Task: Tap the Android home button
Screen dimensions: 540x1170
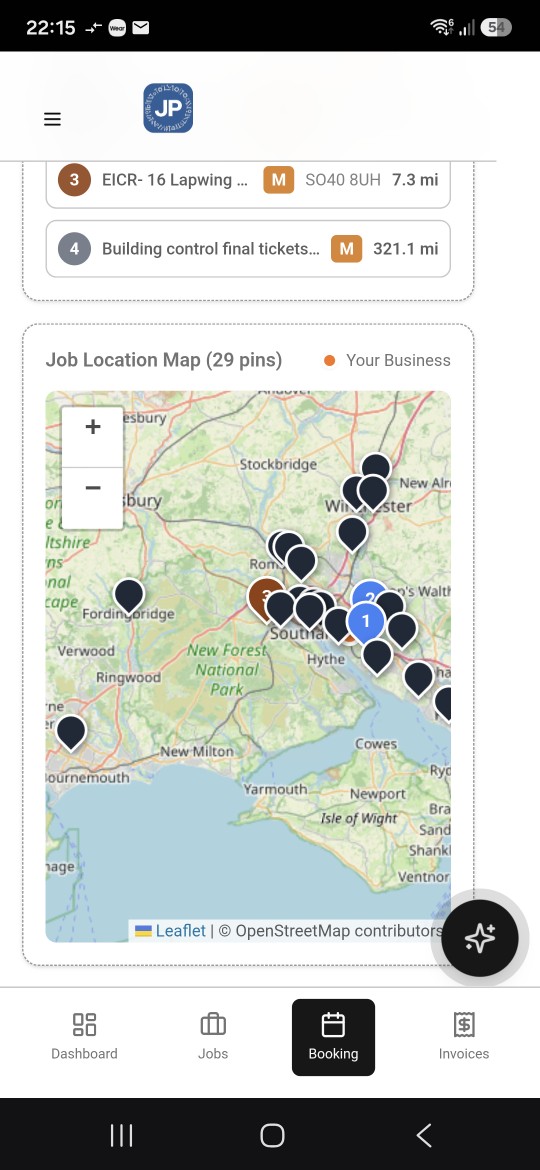Action: tap(272, 1136)
